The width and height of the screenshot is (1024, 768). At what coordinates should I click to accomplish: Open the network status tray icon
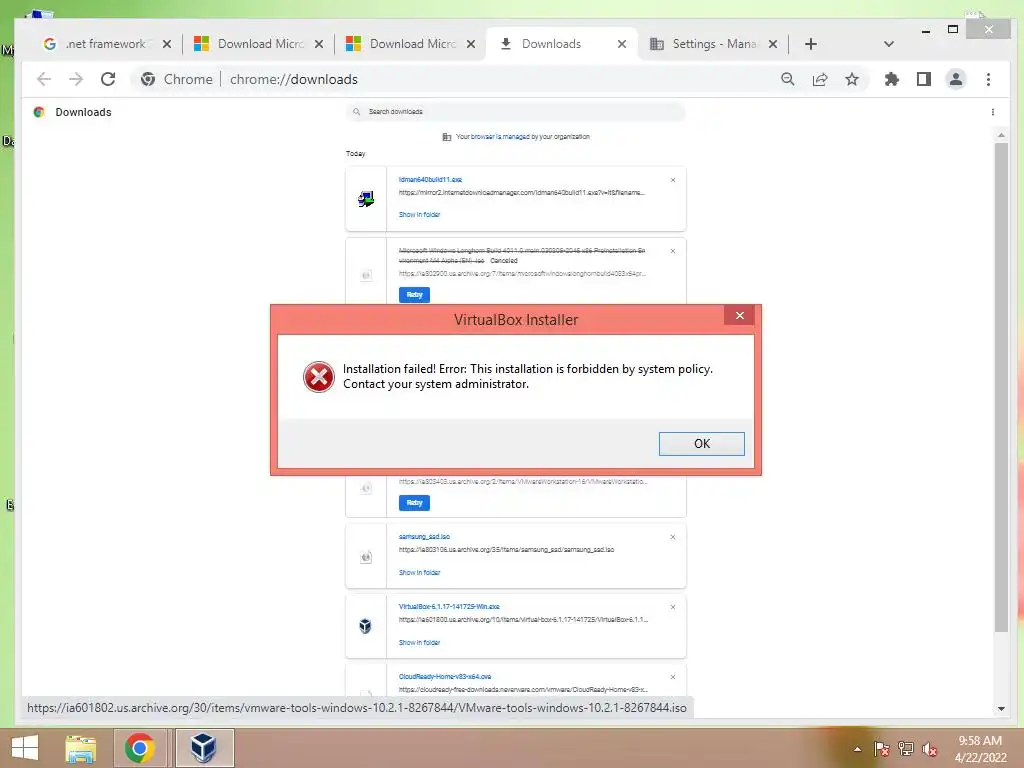coord(905,749)
